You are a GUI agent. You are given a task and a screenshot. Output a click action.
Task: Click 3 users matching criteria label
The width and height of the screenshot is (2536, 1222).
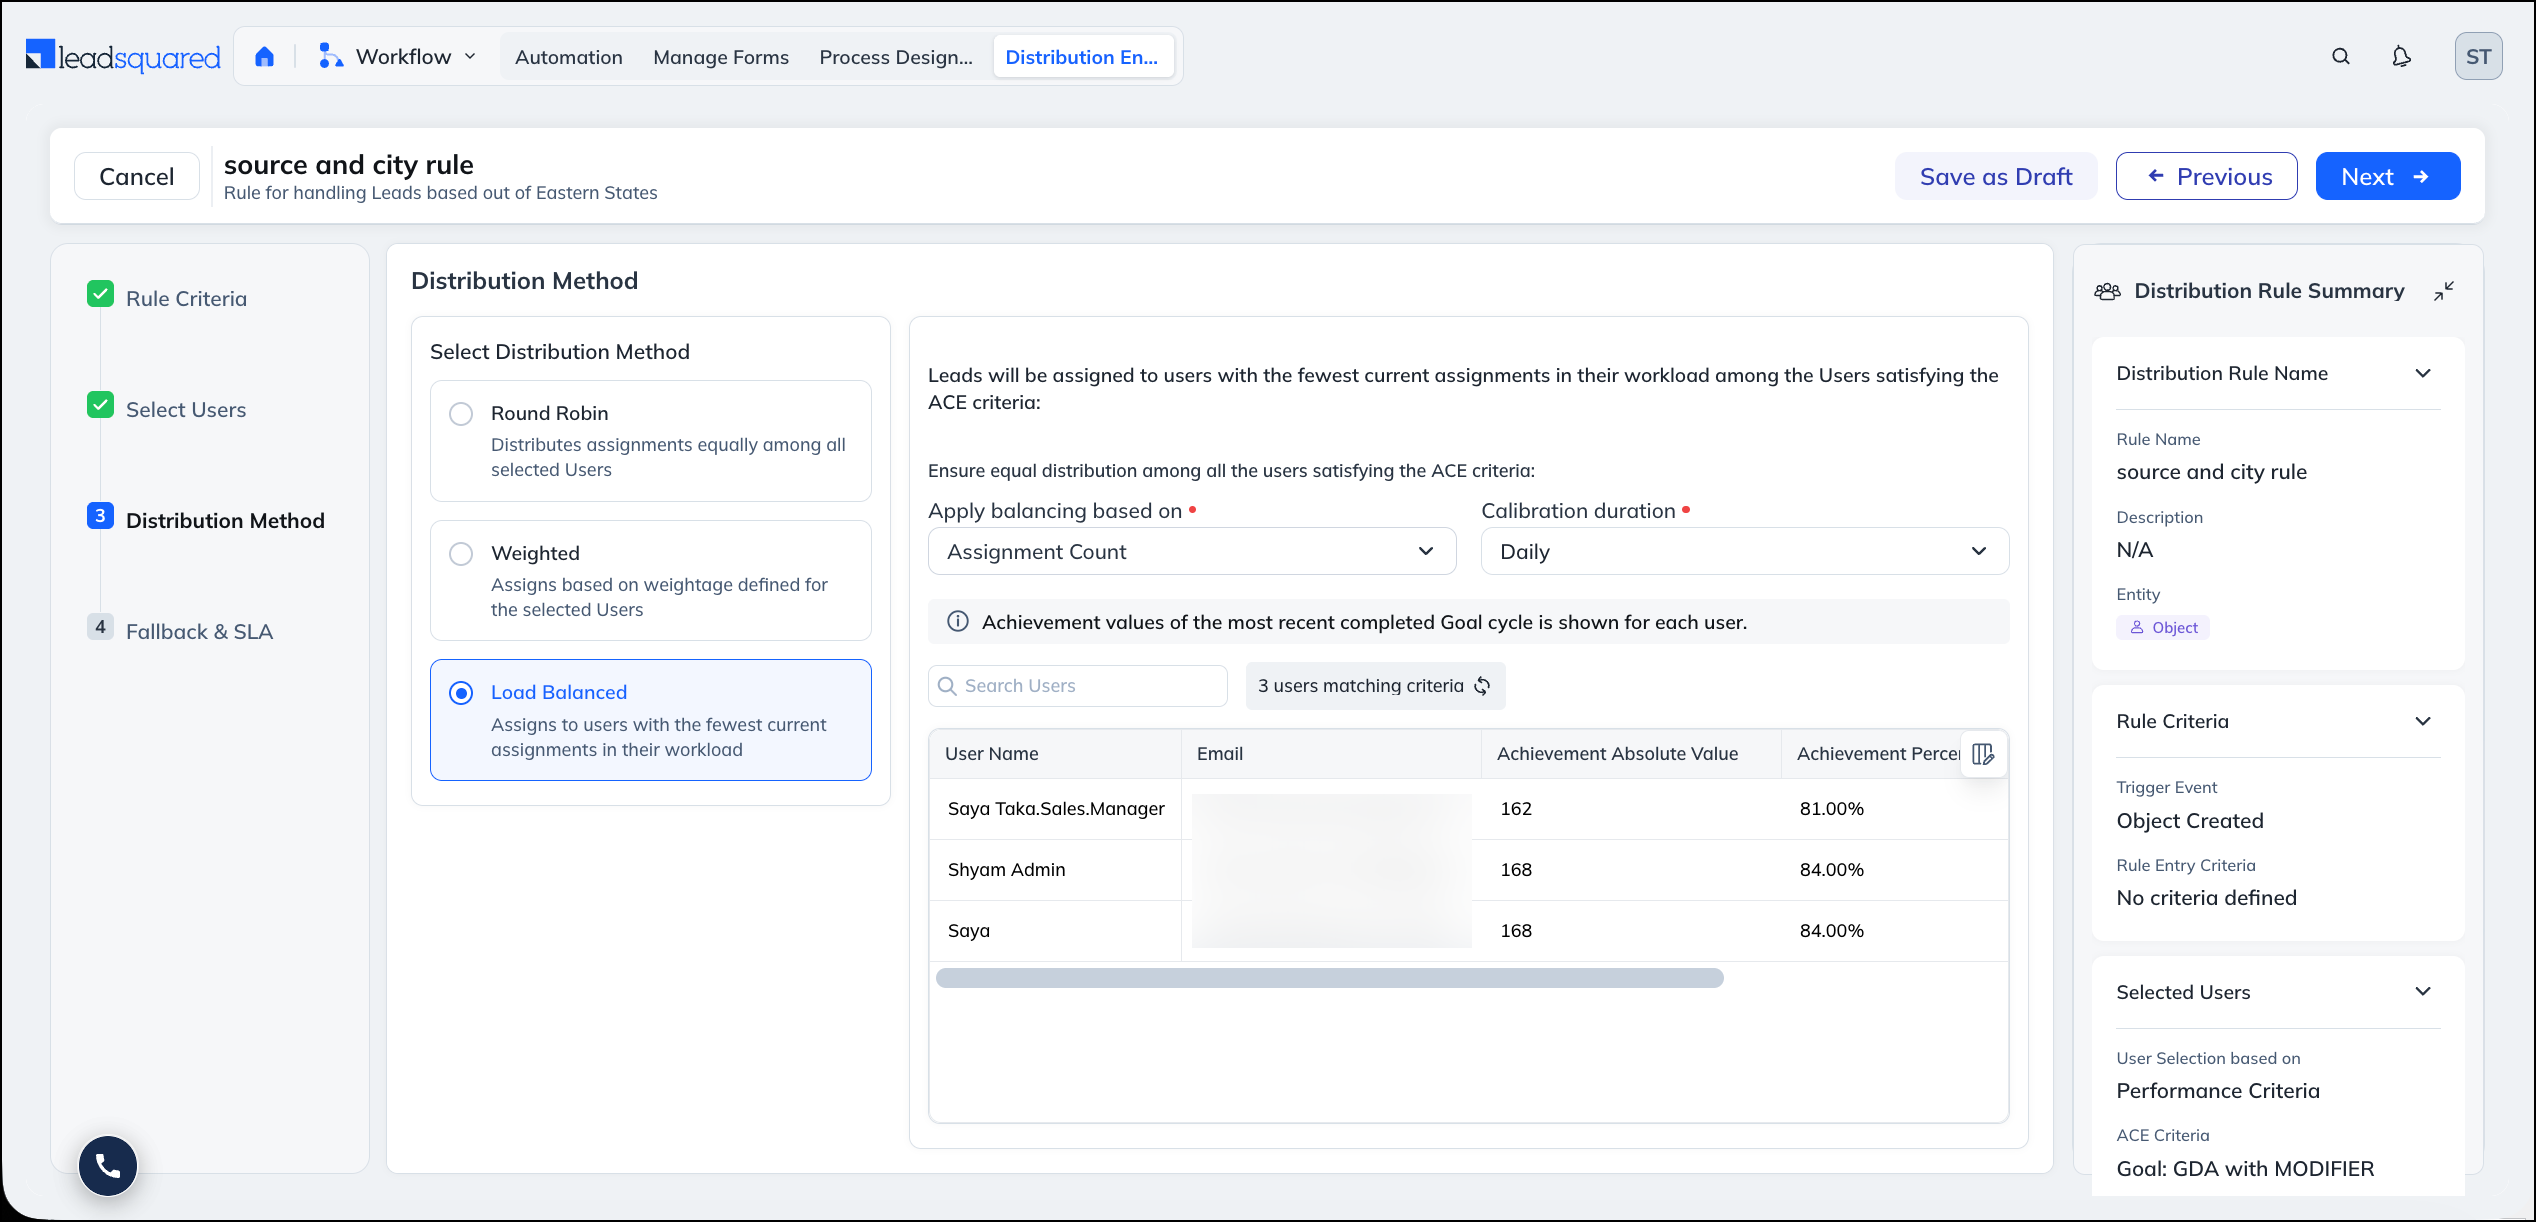(x=1360, y=686)
